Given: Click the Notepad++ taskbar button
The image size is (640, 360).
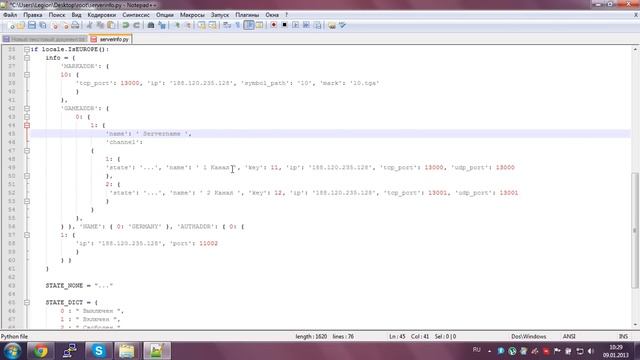Looking at the screenshot, I should point(156,351).
